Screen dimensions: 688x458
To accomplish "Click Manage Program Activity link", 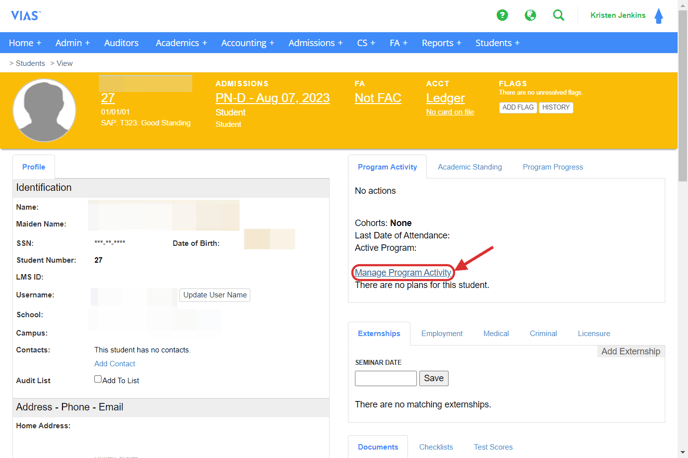I will tap(403, 272).
